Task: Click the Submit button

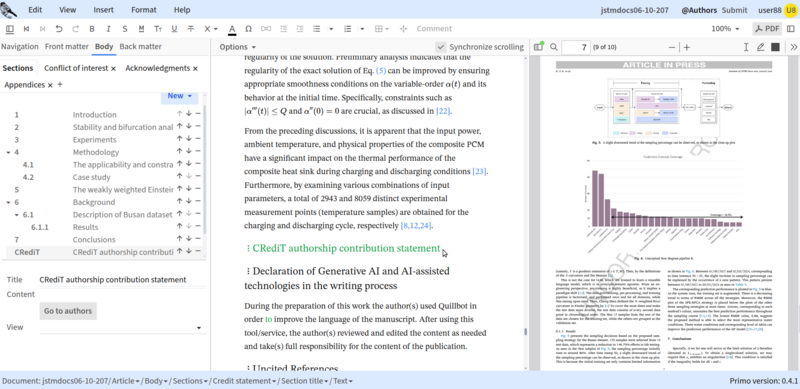Action: (x=734, y=10)
